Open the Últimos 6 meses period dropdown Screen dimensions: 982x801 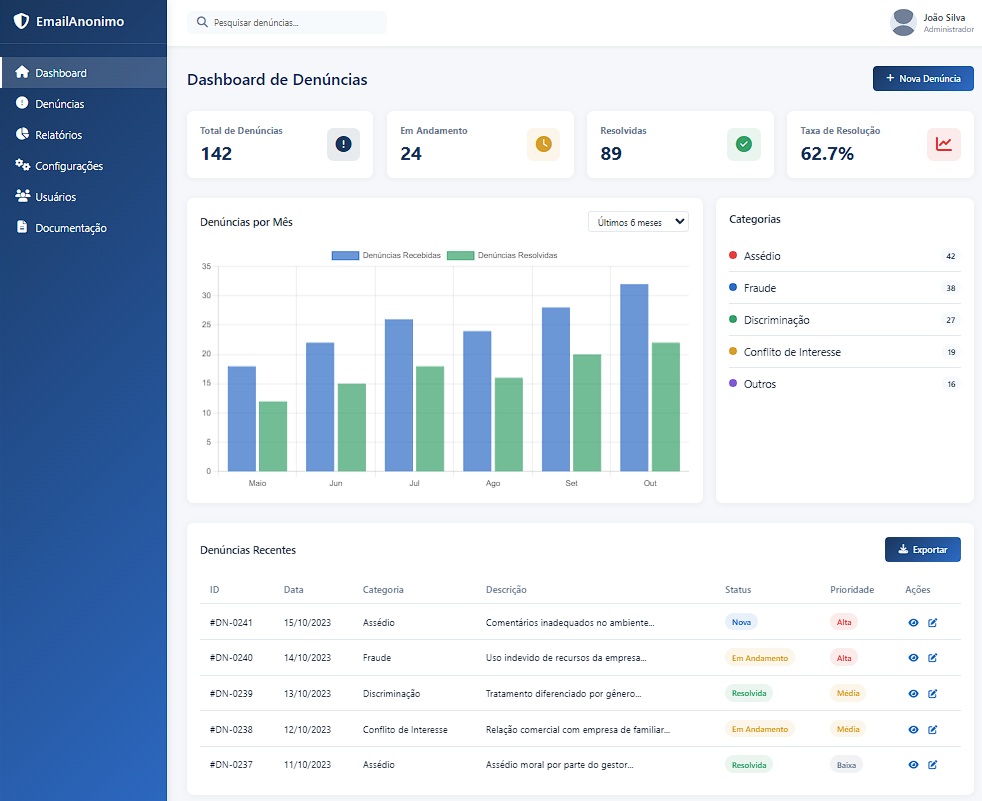pos(638,222)
